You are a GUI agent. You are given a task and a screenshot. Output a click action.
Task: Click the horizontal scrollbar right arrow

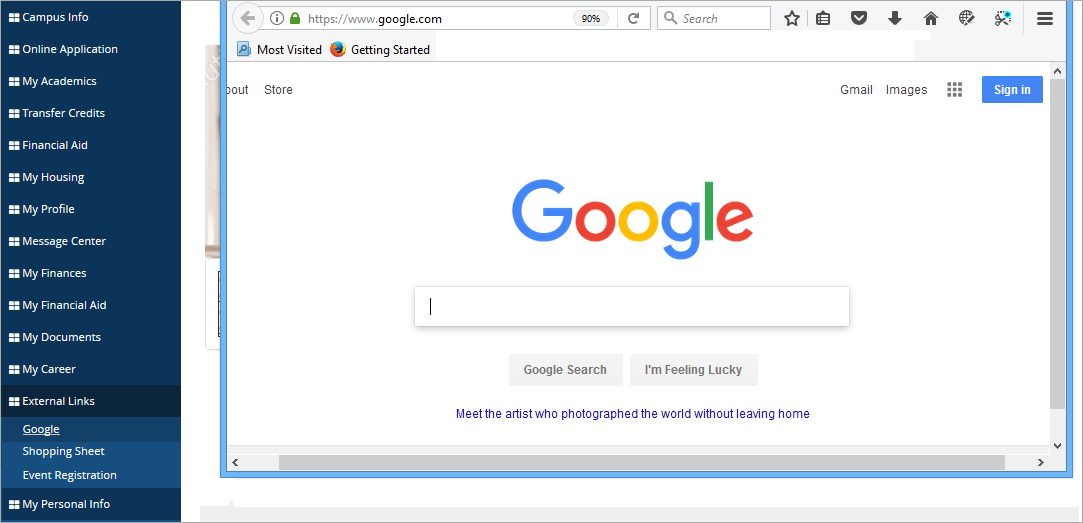[1041, 462]
